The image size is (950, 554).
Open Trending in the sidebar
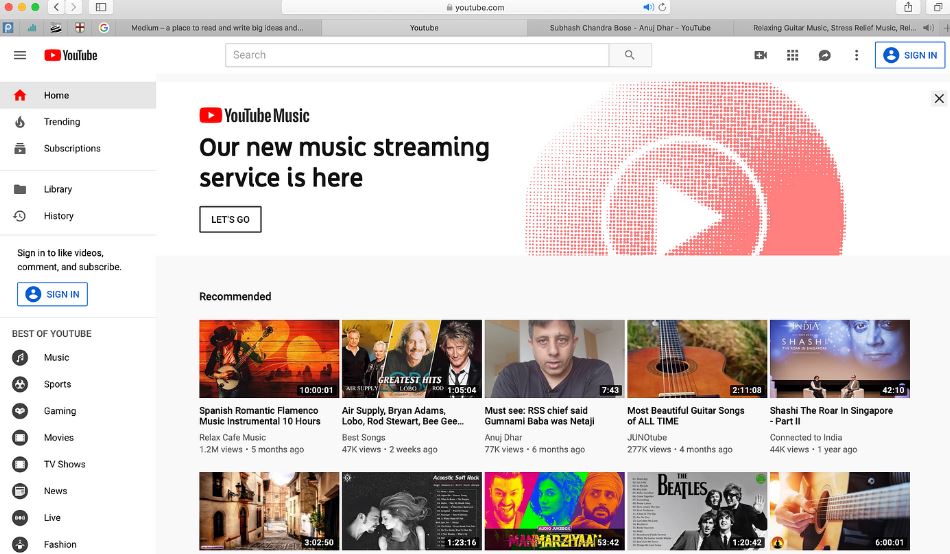click(78, 122)
